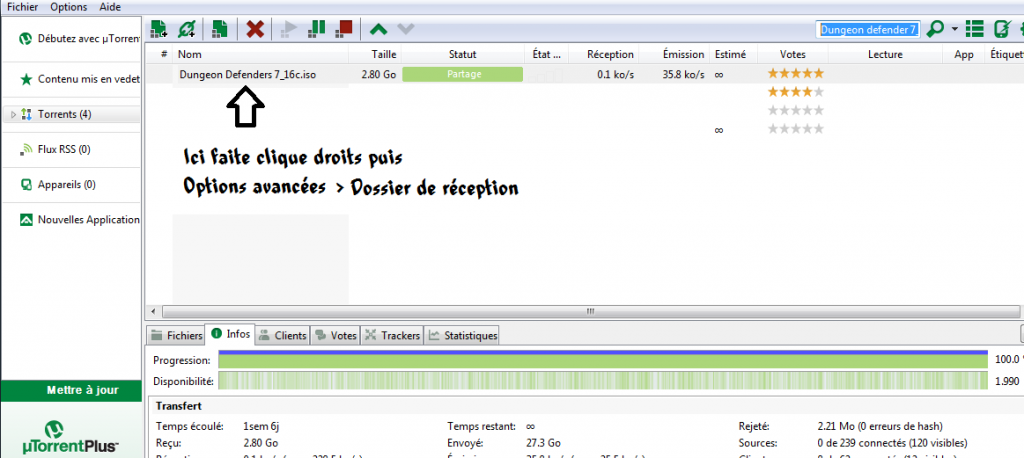Click the Progression bar in Infos

(x=603, y=361)
